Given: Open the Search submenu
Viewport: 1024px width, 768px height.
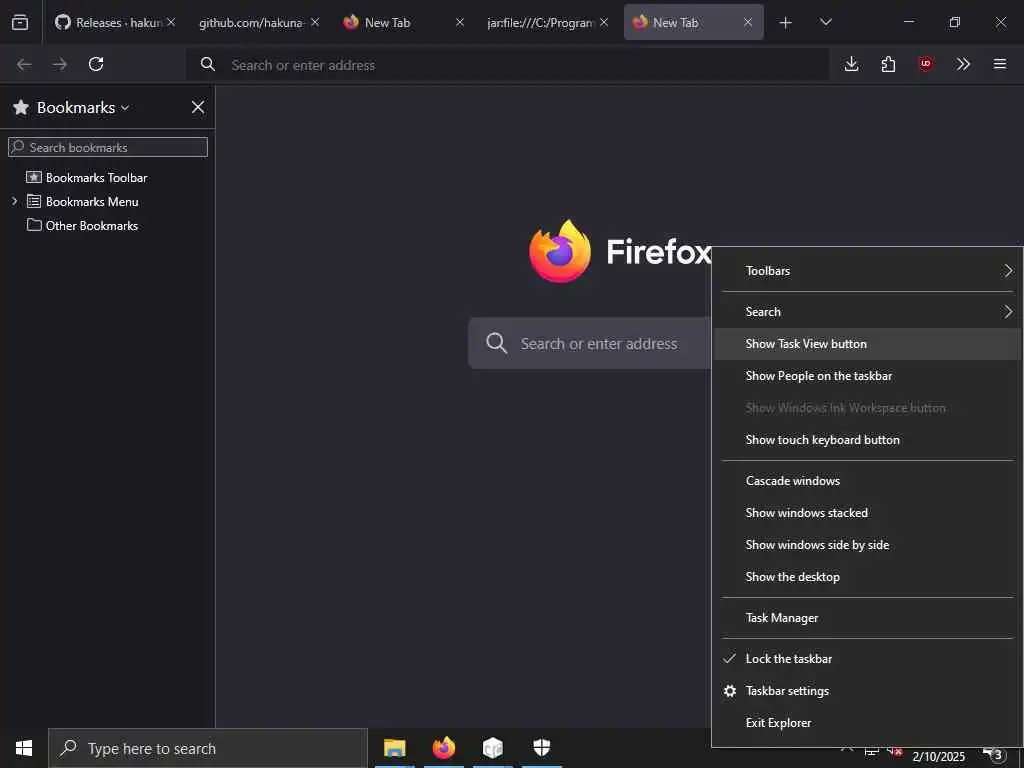Looking at the screenshot, I should 867,312.
